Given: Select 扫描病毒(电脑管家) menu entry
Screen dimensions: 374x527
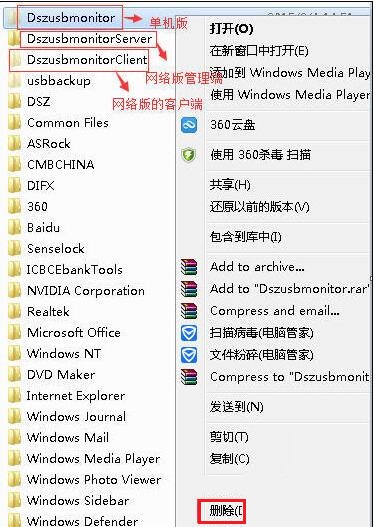Looking at the screenshot, I should tap(261, 333).
